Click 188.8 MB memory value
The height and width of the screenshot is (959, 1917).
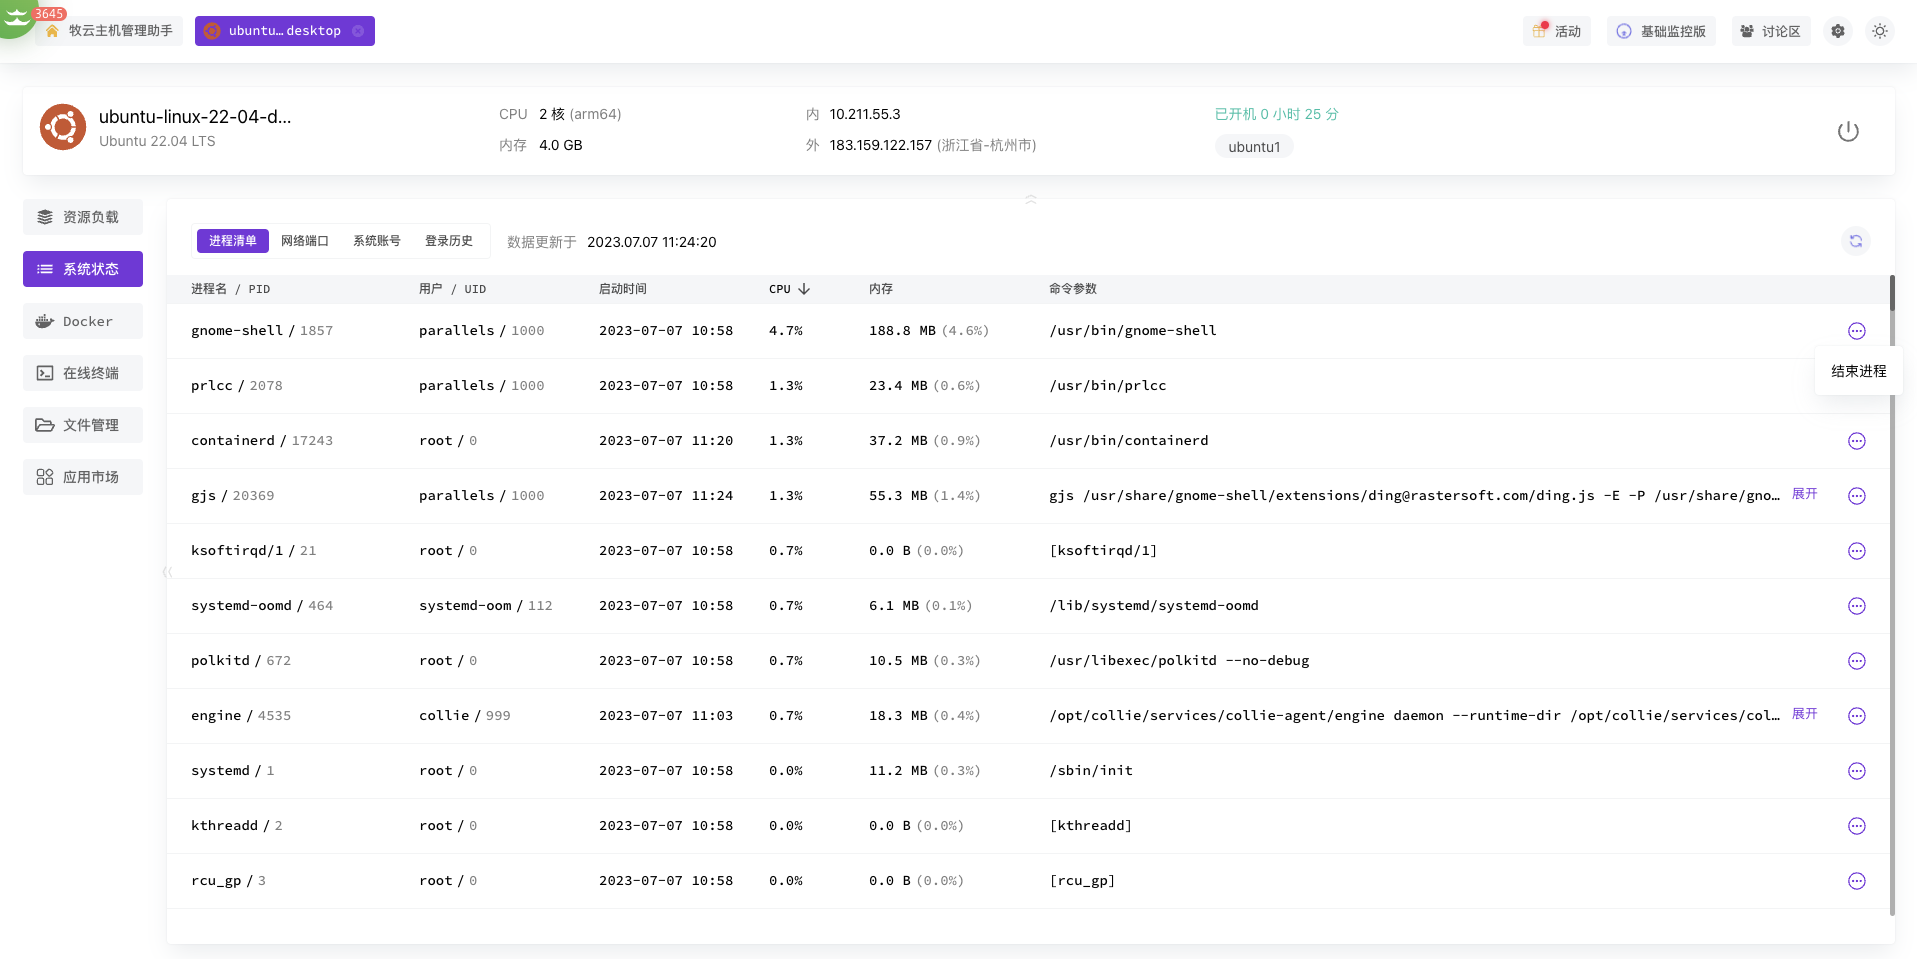(x=903, y=331)
